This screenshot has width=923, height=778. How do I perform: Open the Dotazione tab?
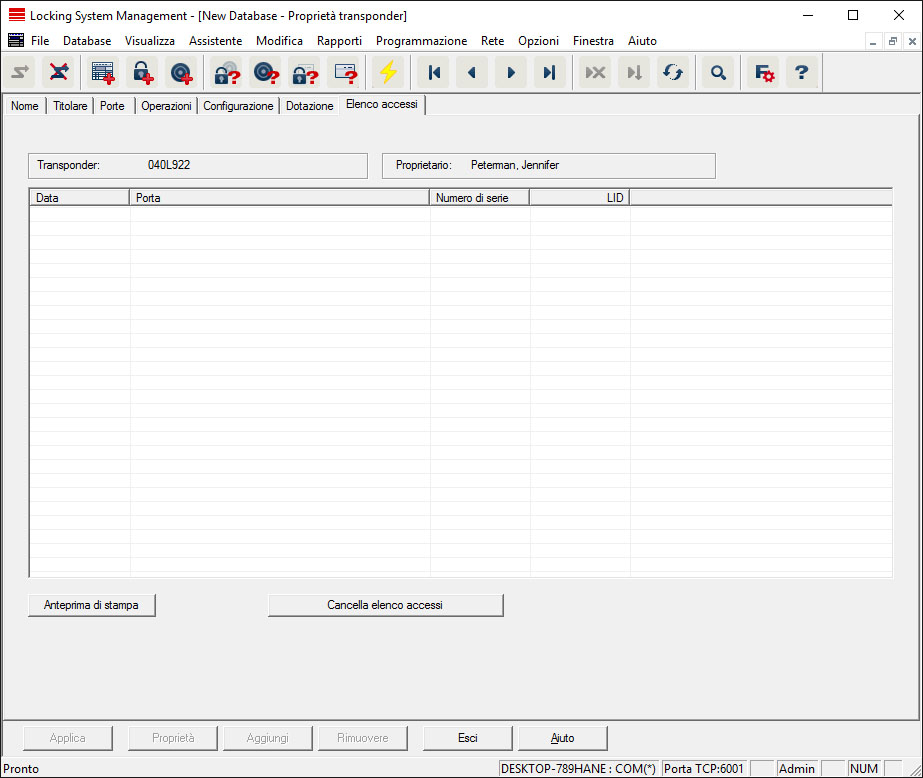point(309,106)
